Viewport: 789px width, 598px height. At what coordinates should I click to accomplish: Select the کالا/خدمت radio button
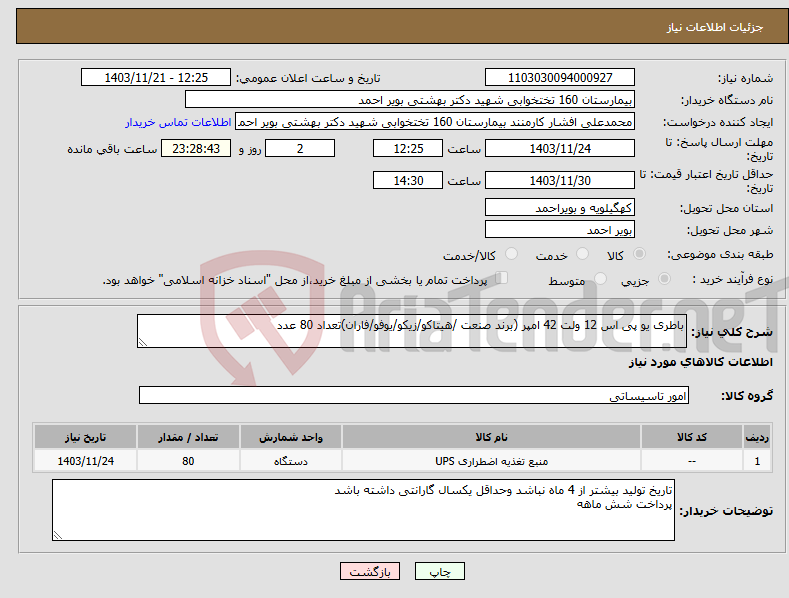click(x=511, y=254)
